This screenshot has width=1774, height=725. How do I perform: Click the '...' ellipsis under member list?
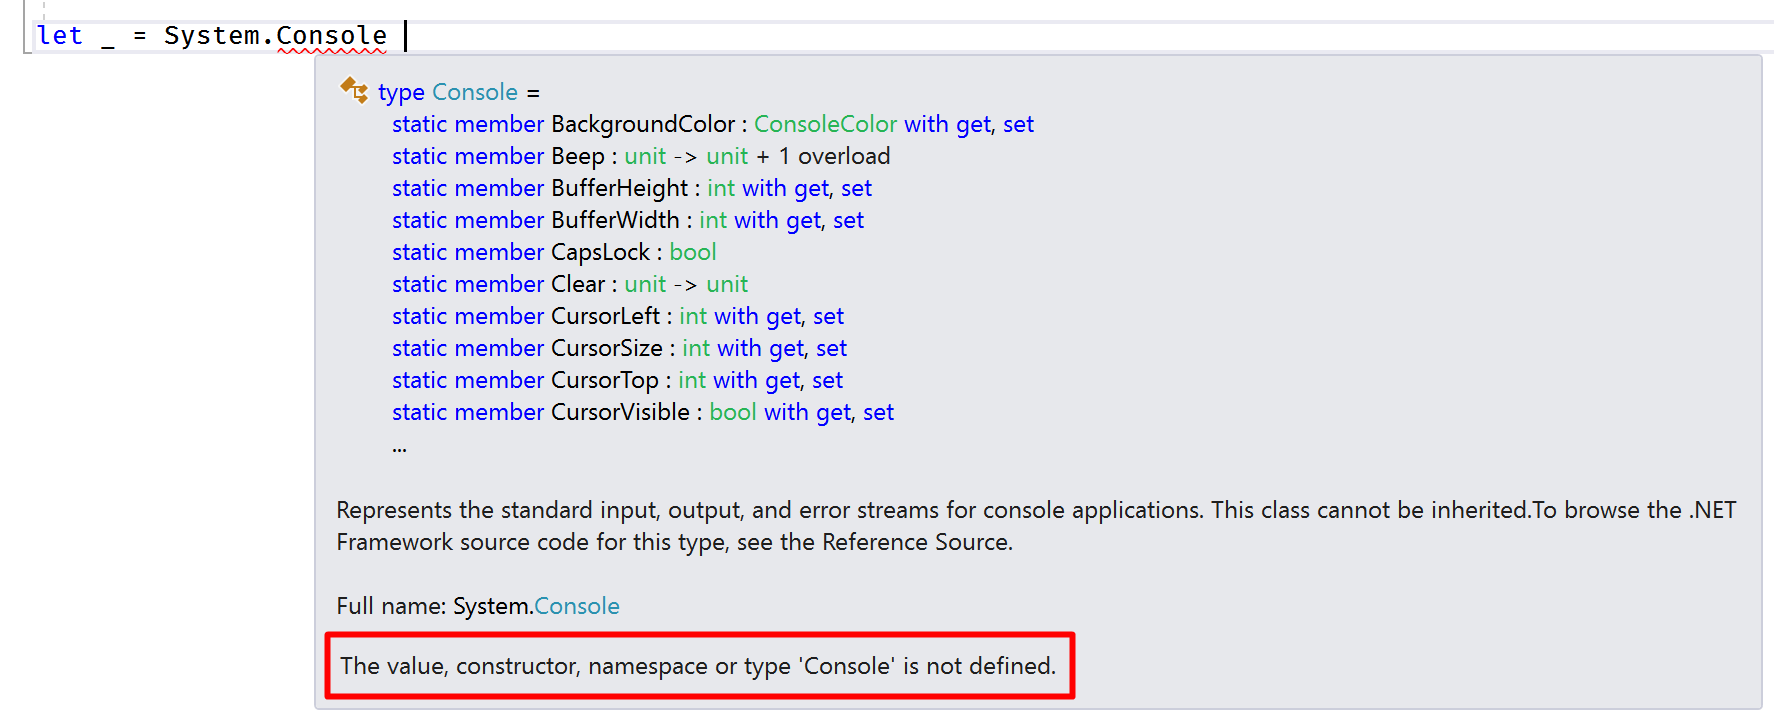[x=399, y=448]
